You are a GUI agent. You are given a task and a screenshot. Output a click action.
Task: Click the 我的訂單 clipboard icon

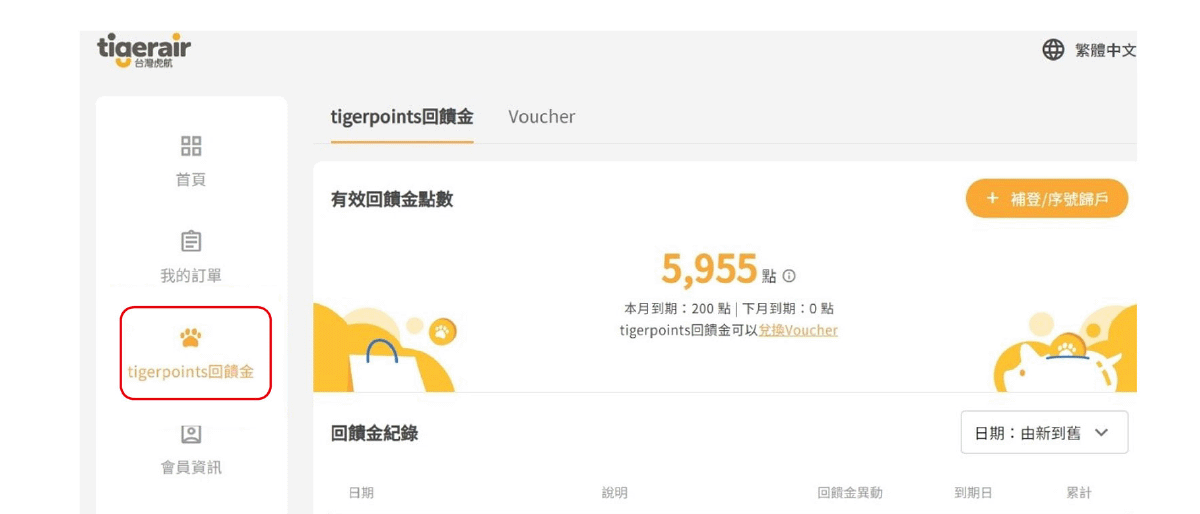[x=191, y=242]
